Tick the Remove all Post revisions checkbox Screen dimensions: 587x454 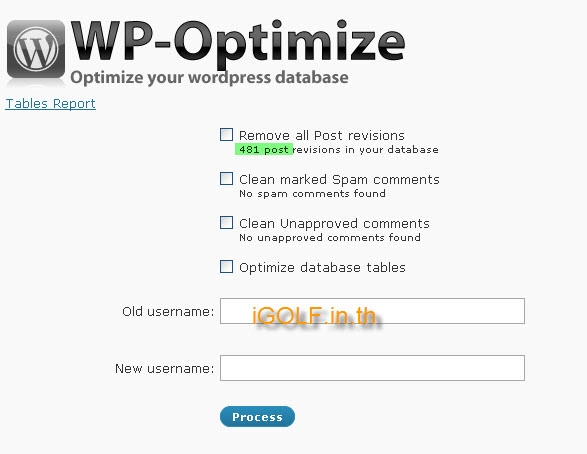226,134
